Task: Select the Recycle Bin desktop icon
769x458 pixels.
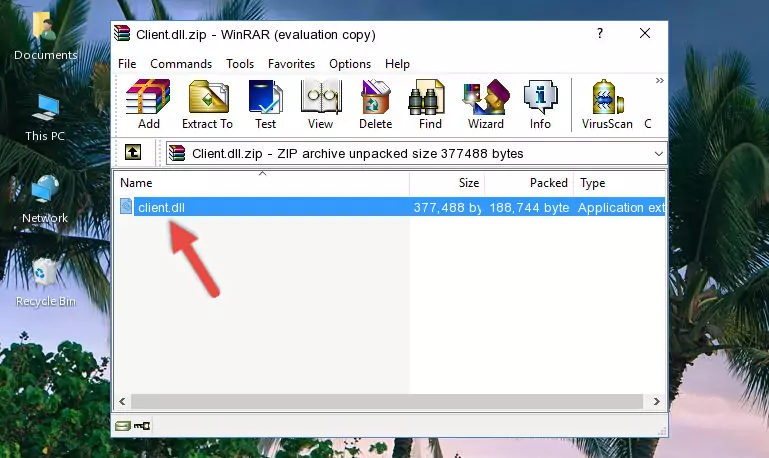Action: coord(46,282)
